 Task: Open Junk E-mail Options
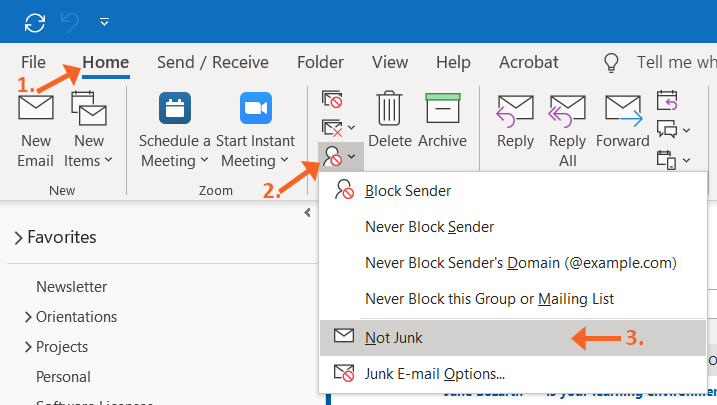pos(434,374)
